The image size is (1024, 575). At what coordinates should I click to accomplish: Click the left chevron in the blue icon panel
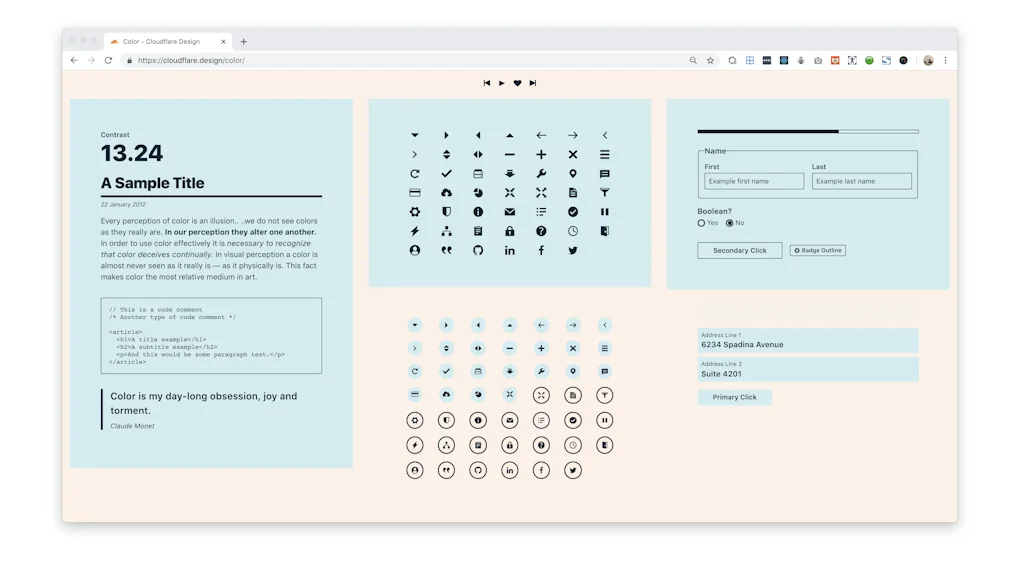[x=605, y=135]
